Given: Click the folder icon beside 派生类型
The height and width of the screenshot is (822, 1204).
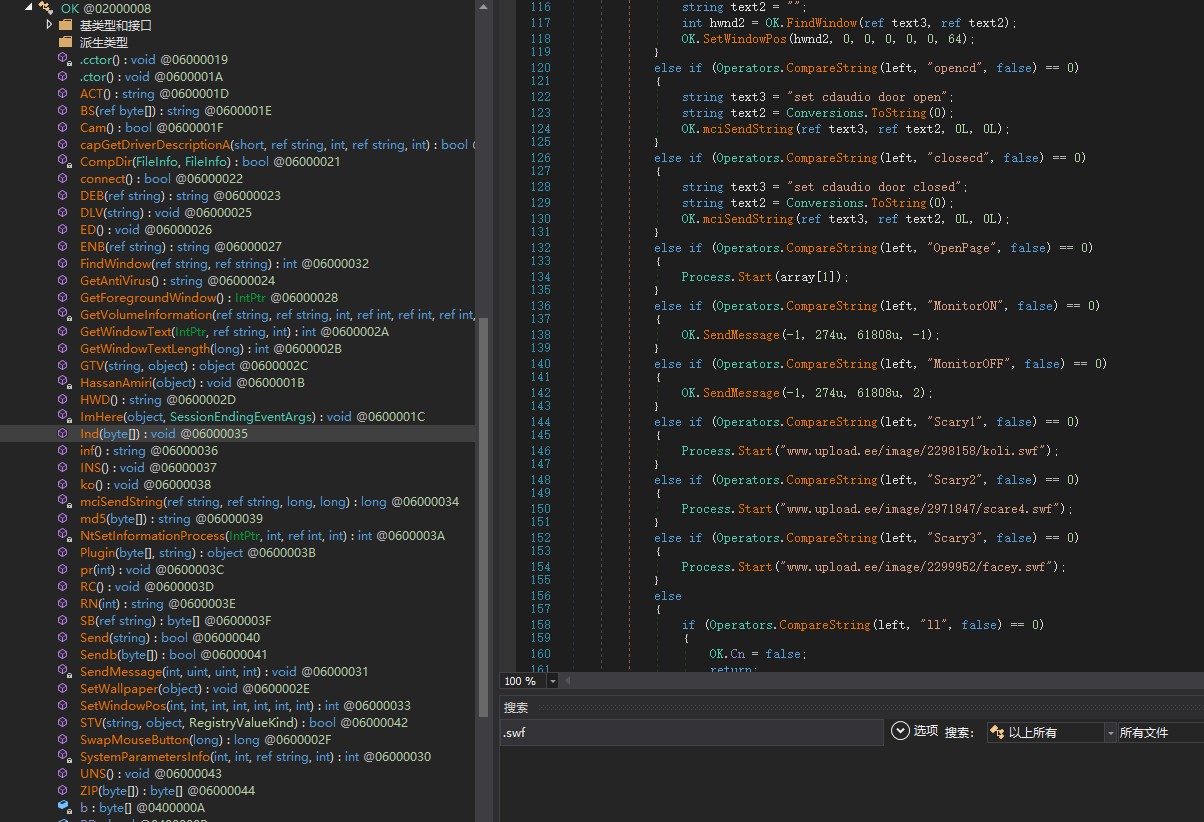Looking at the screenshot, I should 65,42.
